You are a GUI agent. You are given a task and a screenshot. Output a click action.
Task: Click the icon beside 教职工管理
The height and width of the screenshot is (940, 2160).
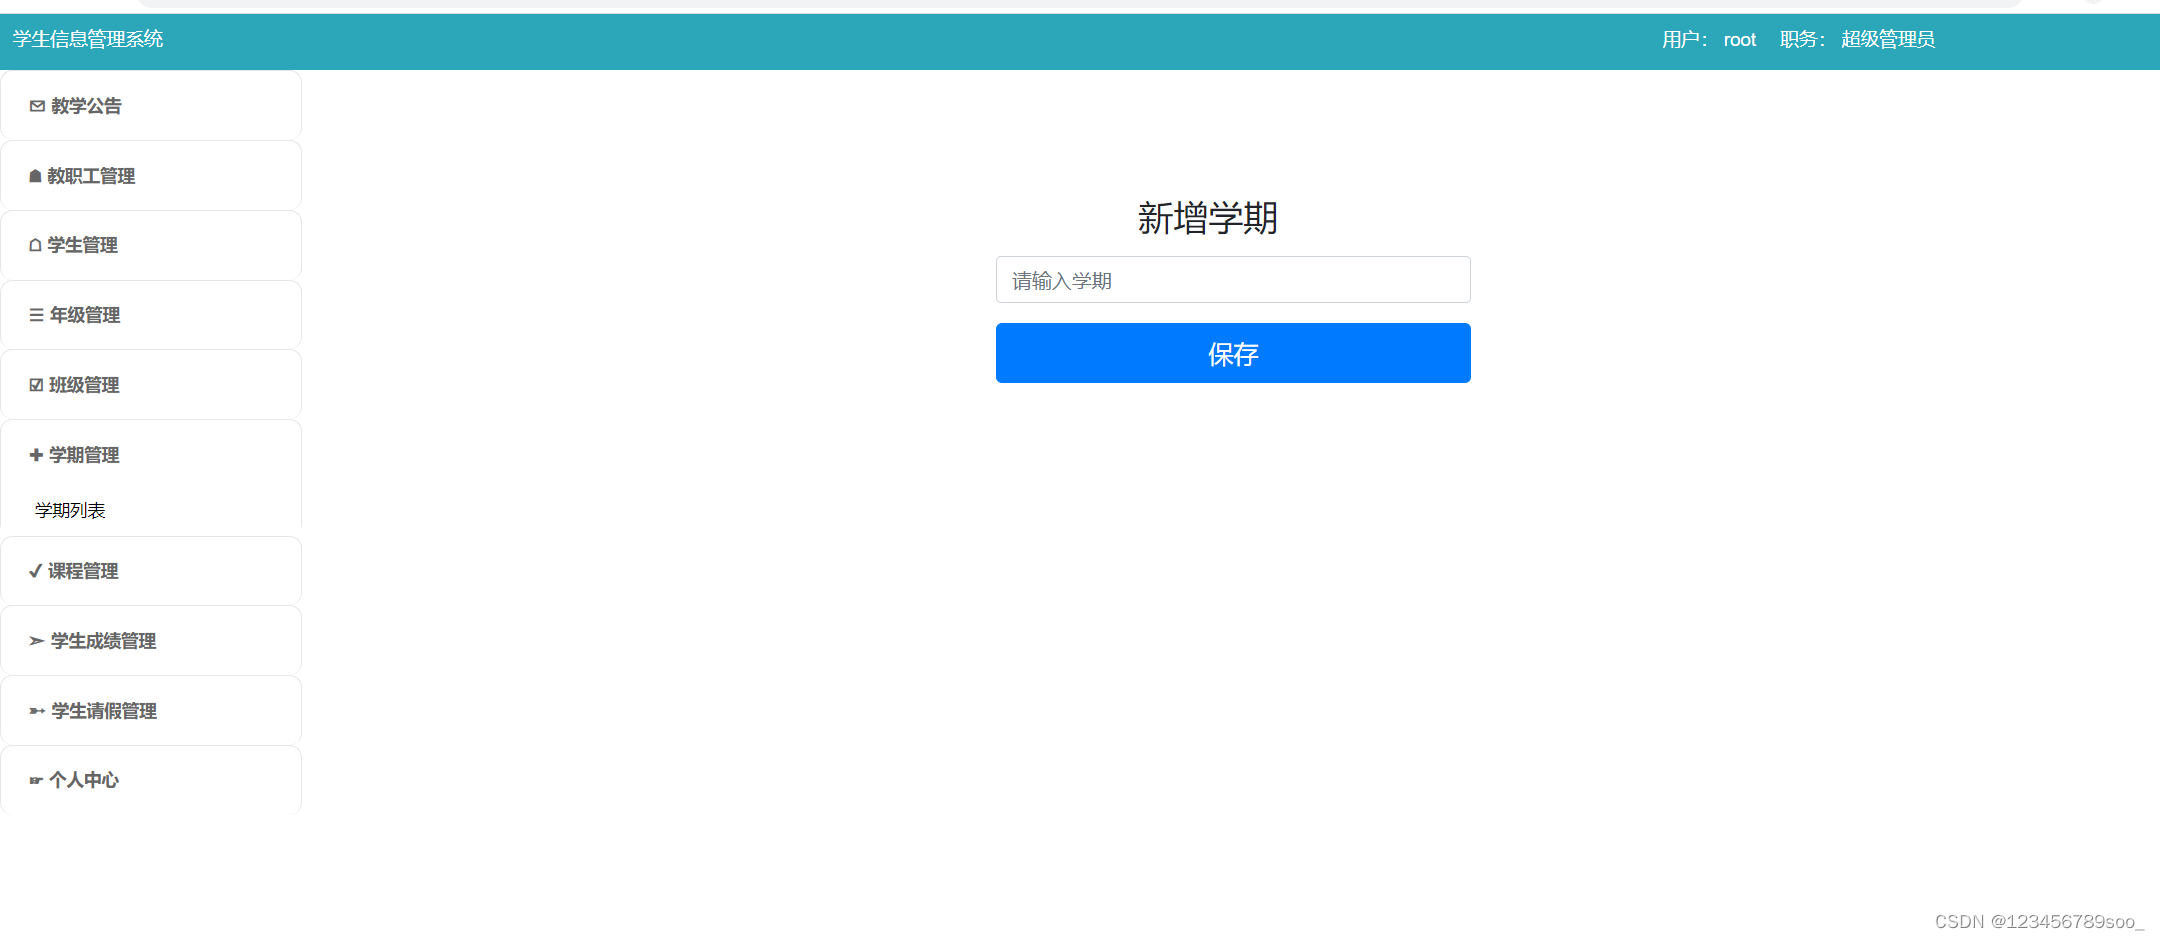(x=35, y=176)
